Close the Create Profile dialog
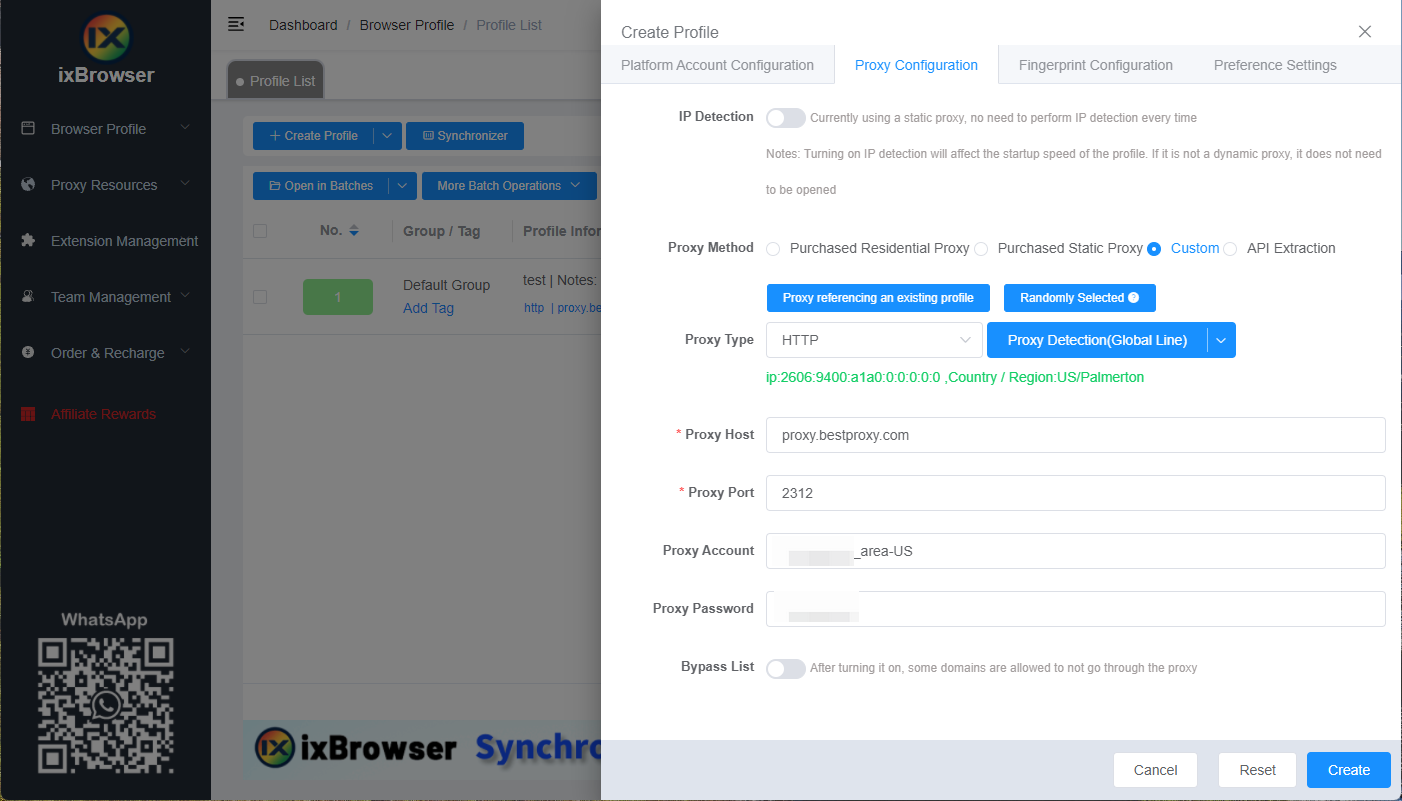The width and height of the screenshot is (1402, 801). [1365, 32]
